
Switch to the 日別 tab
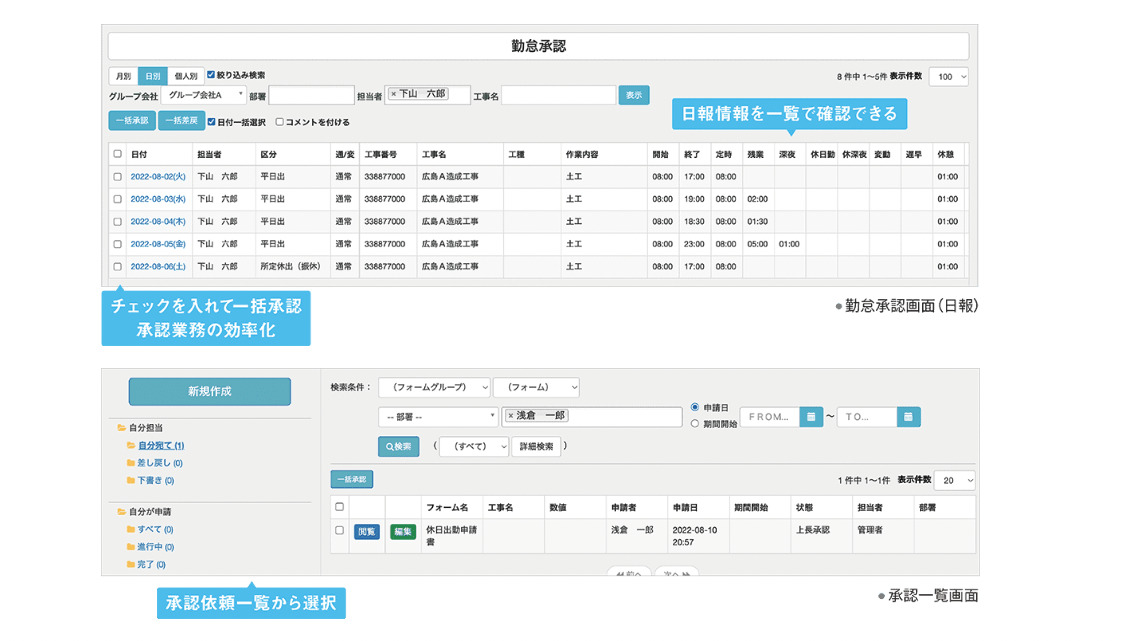[x=153, y=76]
